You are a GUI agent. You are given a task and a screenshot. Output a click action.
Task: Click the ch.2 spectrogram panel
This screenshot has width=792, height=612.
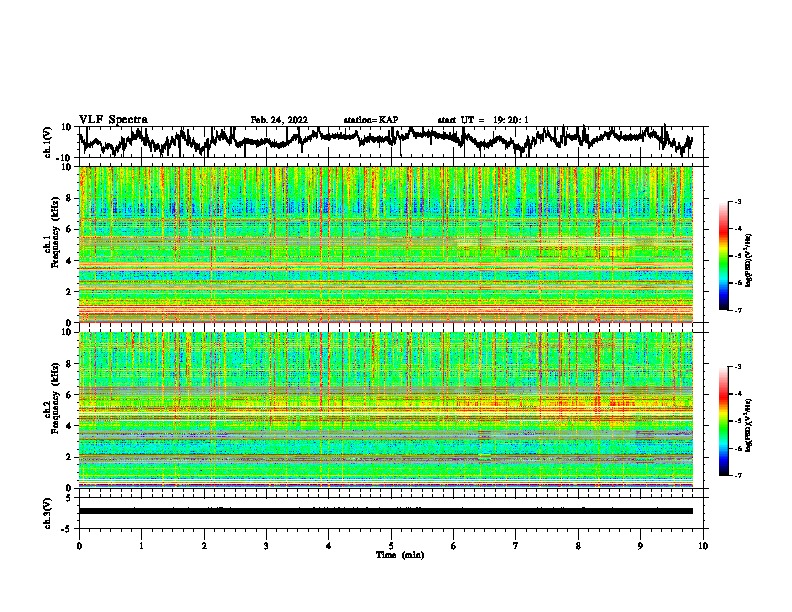[x=386, y=410]
